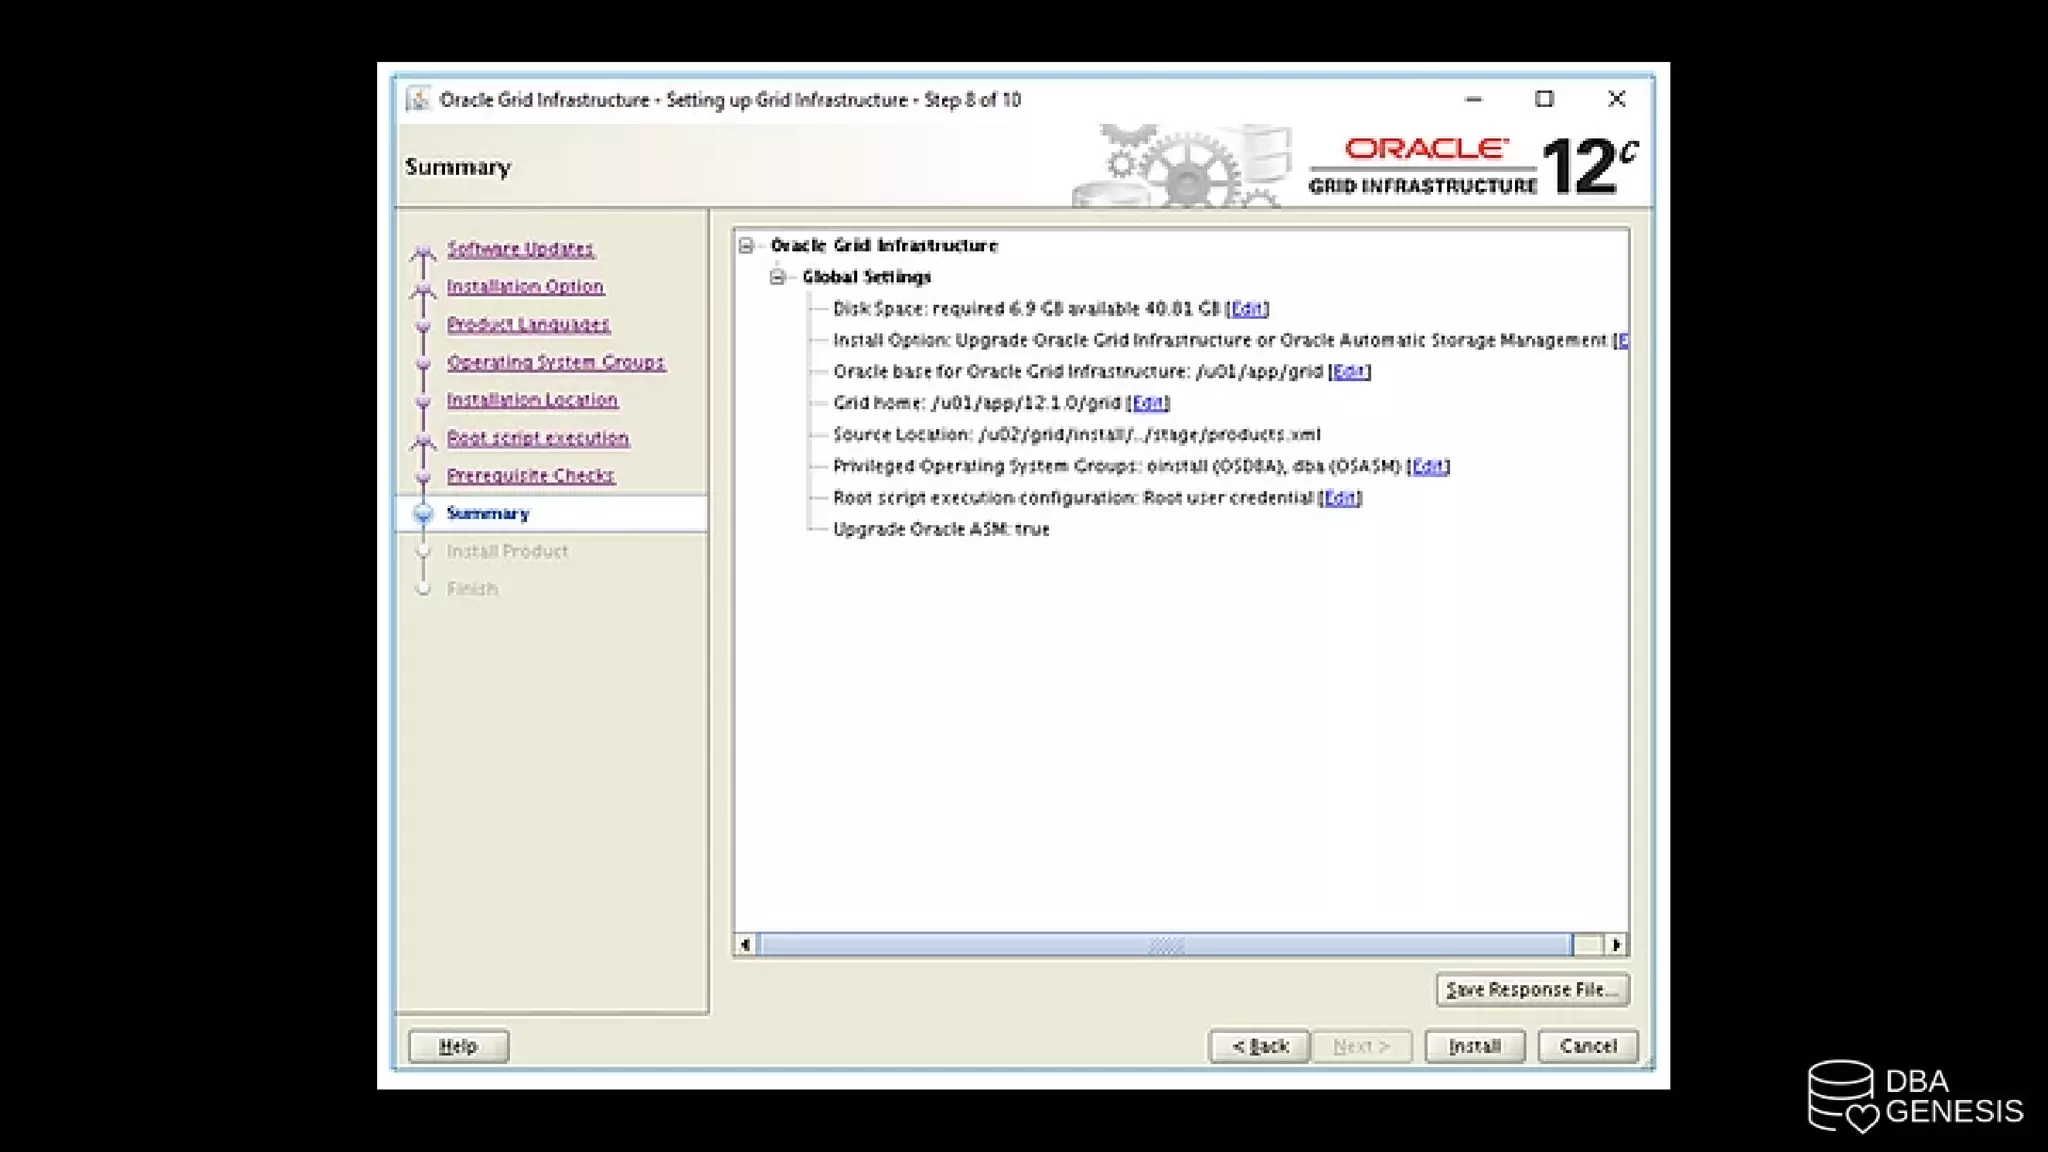Go to Prerequisite Checks step
The width and height of the screenshot is (2048, 1152).
(530, 475)
